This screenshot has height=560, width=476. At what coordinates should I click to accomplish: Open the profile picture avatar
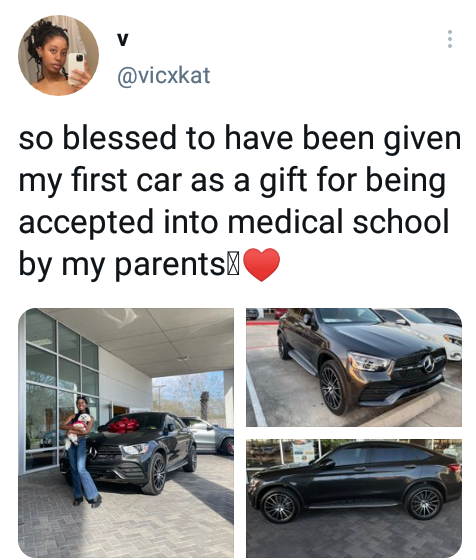coord(59,55)
